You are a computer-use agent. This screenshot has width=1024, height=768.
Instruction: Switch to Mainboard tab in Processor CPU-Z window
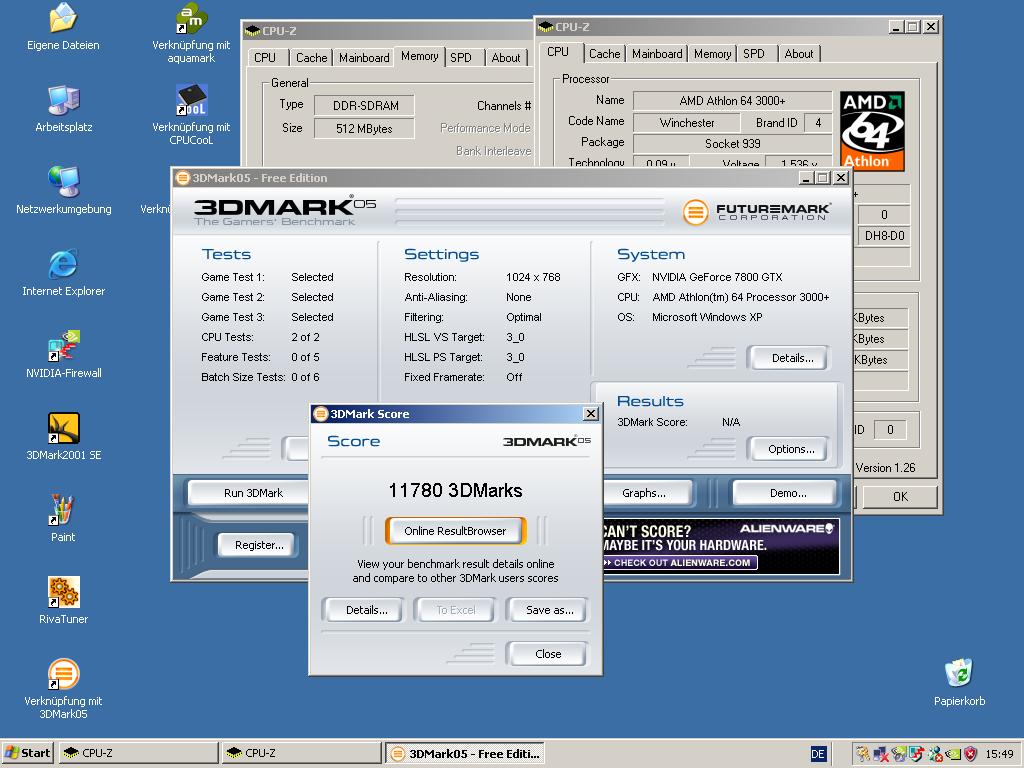pyautogui.click(x=657, y=54)
